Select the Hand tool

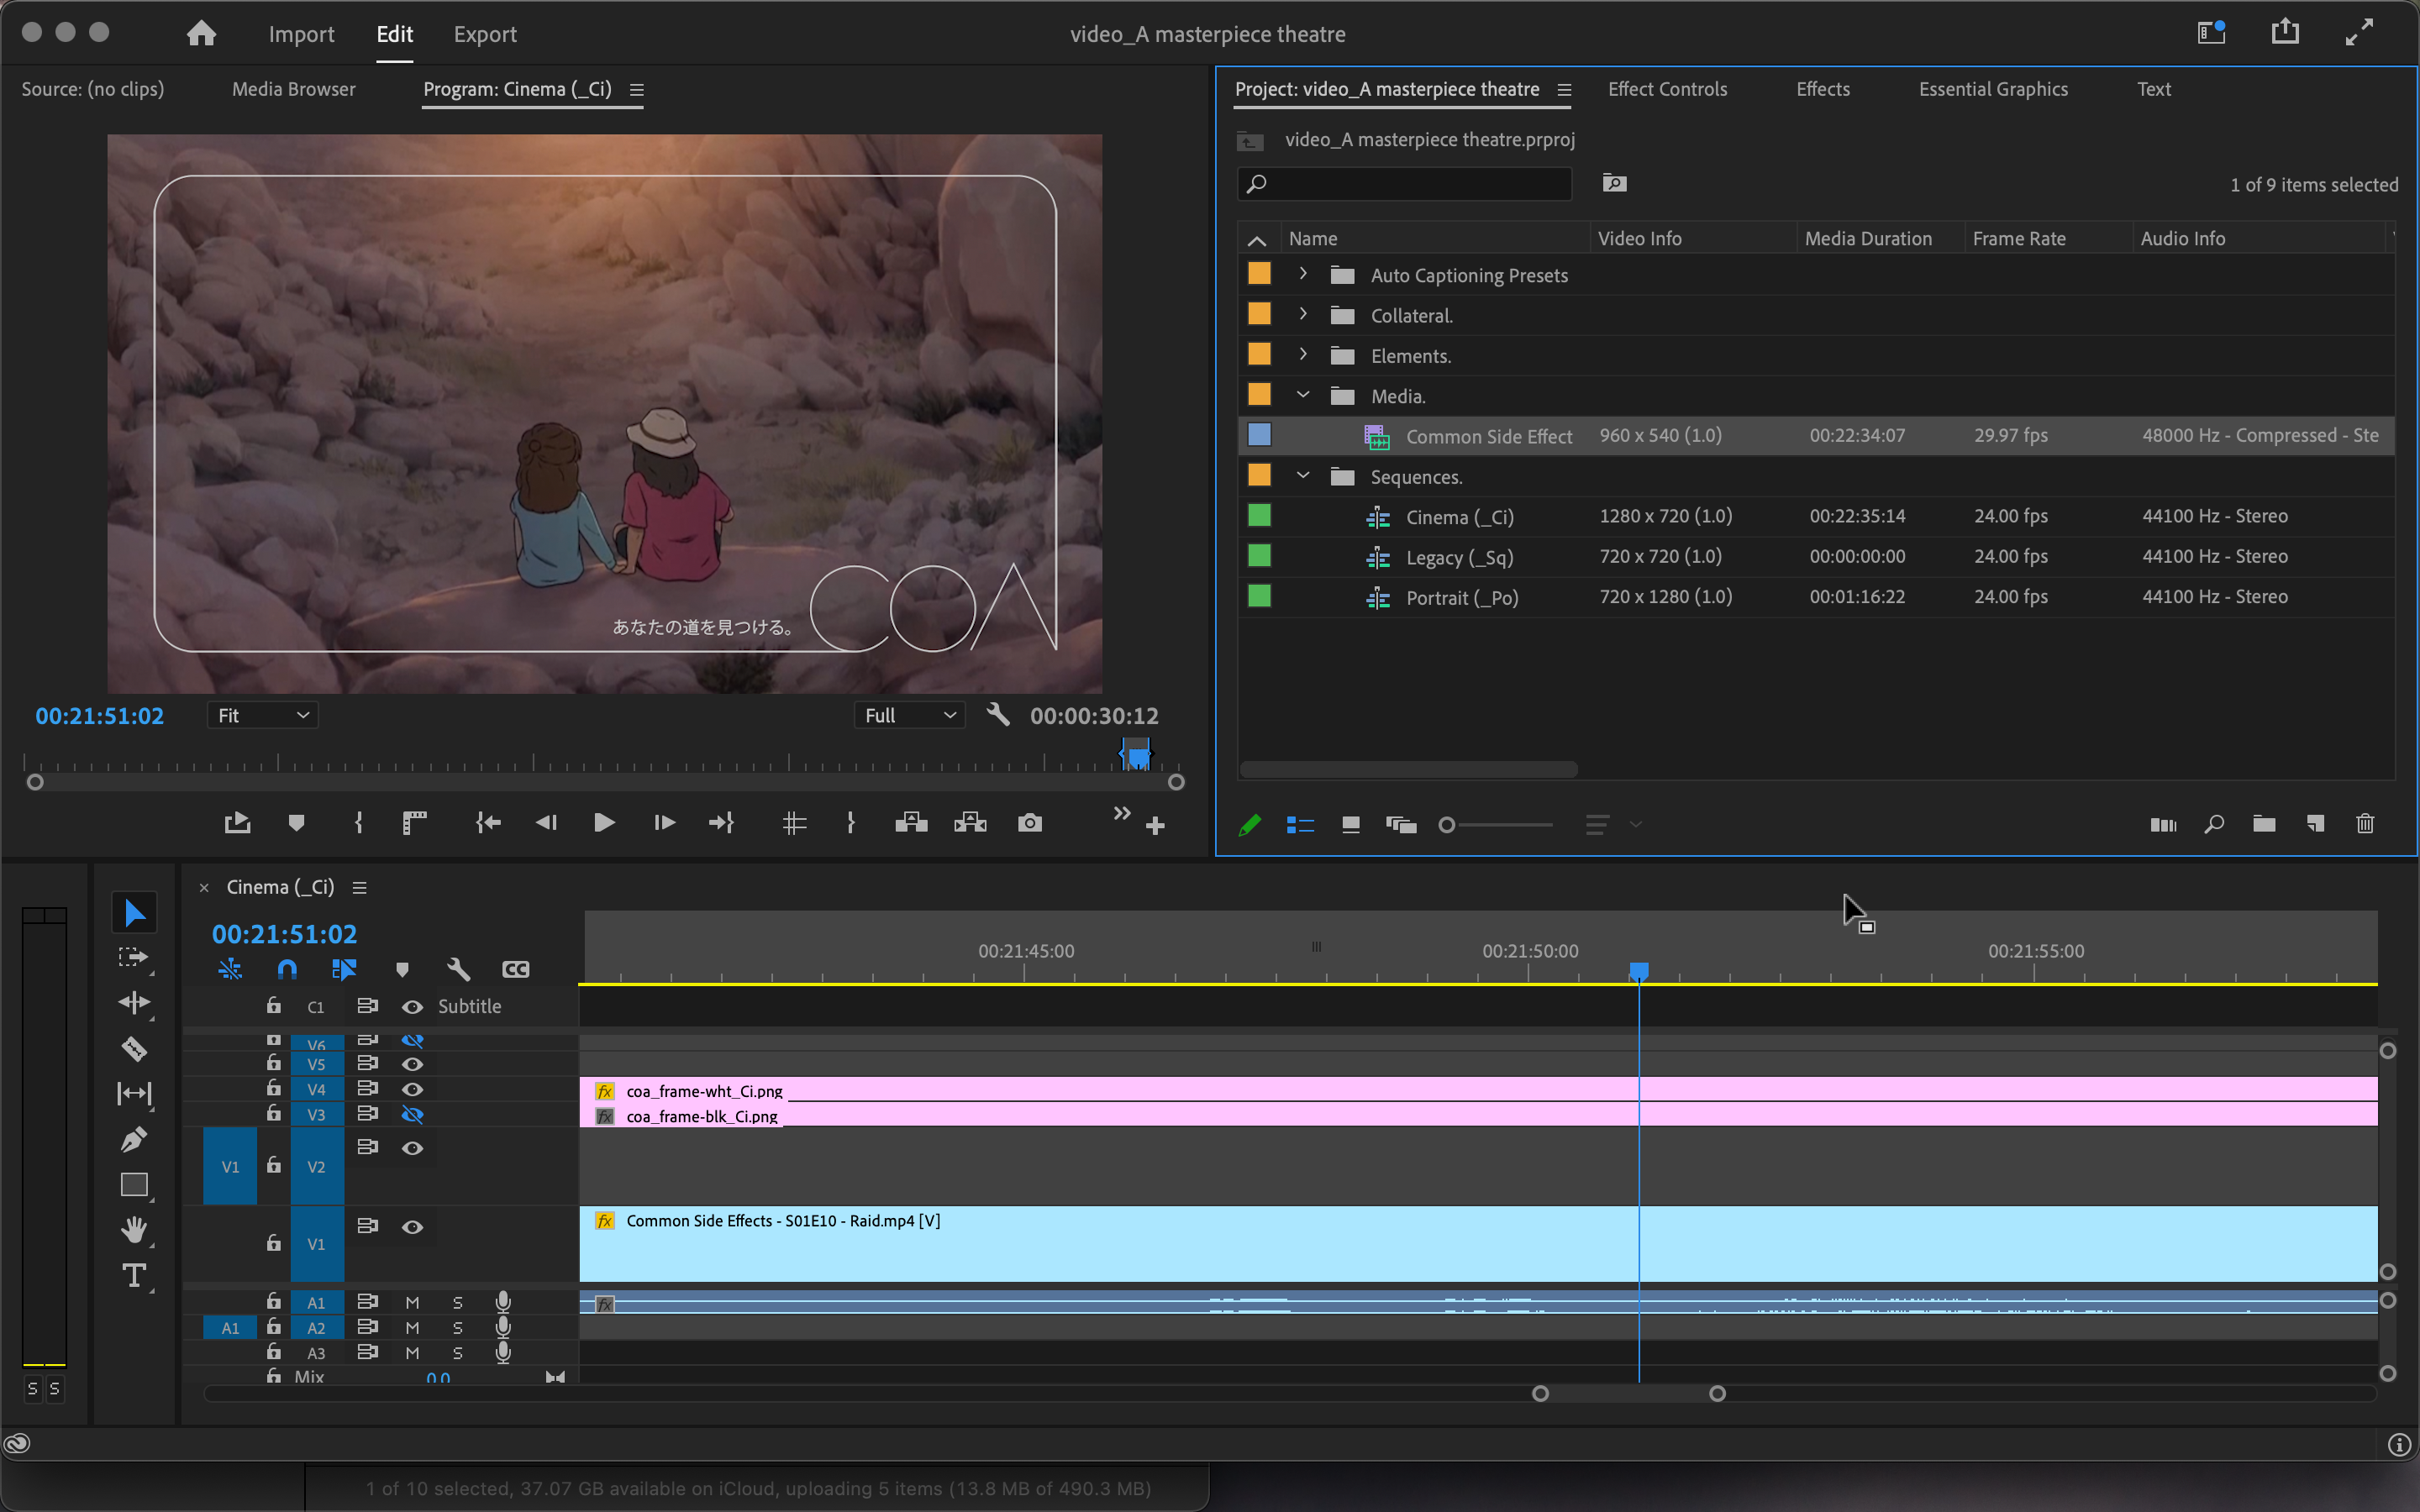[x=134, y=1230]
